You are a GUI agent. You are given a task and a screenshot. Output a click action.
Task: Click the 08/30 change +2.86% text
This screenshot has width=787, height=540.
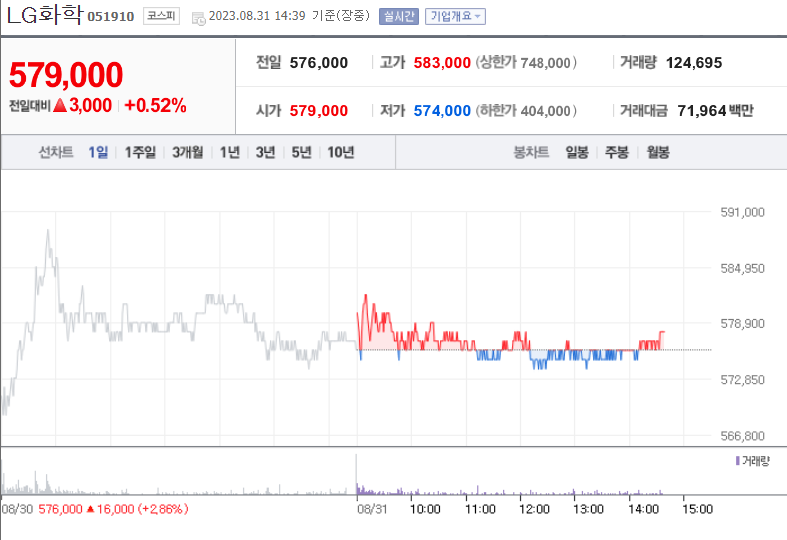(x=163, y=509)
